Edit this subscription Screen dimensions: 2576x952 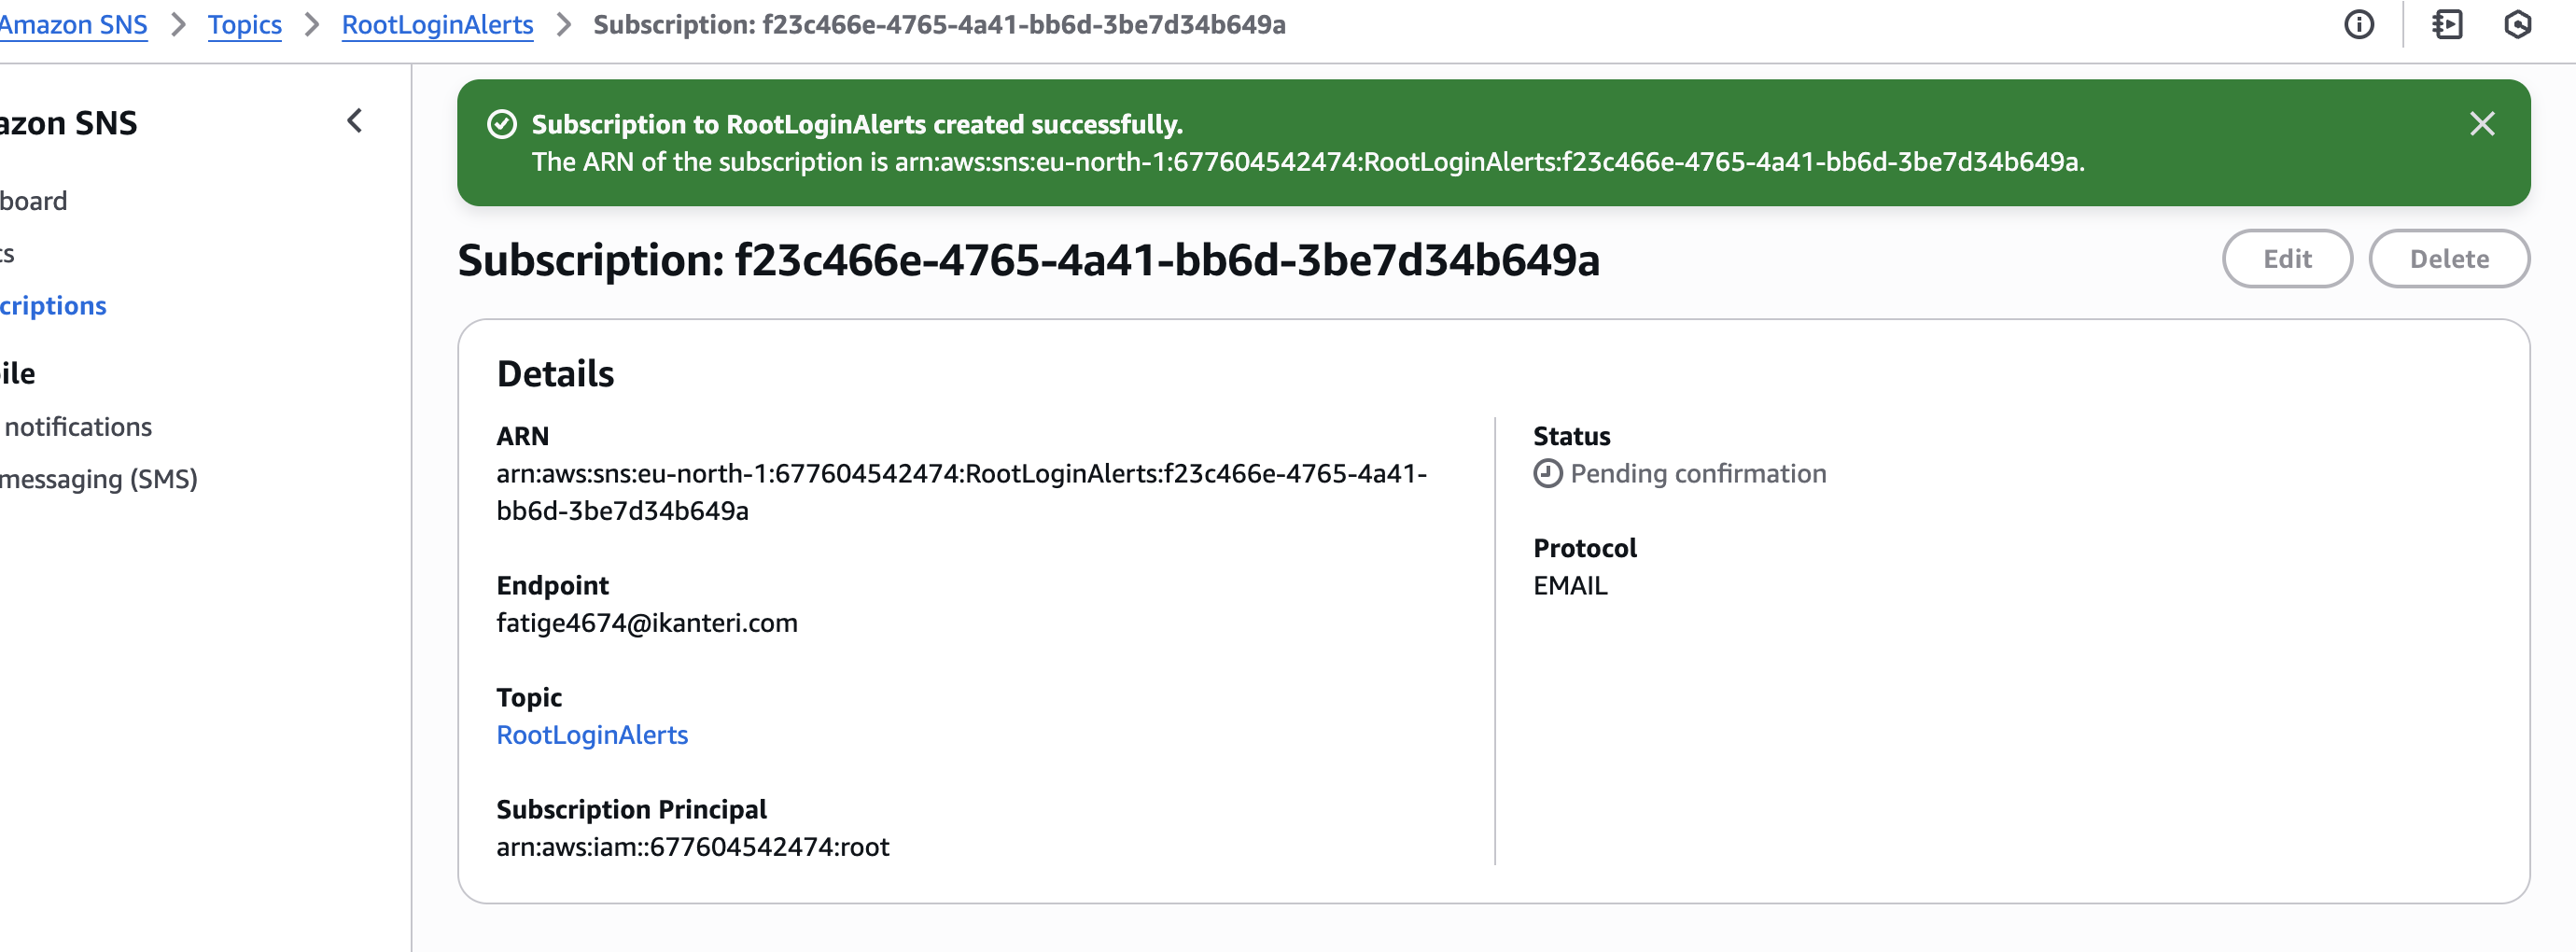pos(2287,259)
